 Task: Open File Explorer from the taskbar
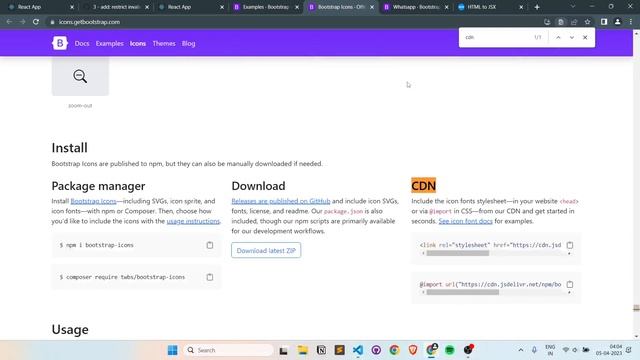[x=302, y=350]
